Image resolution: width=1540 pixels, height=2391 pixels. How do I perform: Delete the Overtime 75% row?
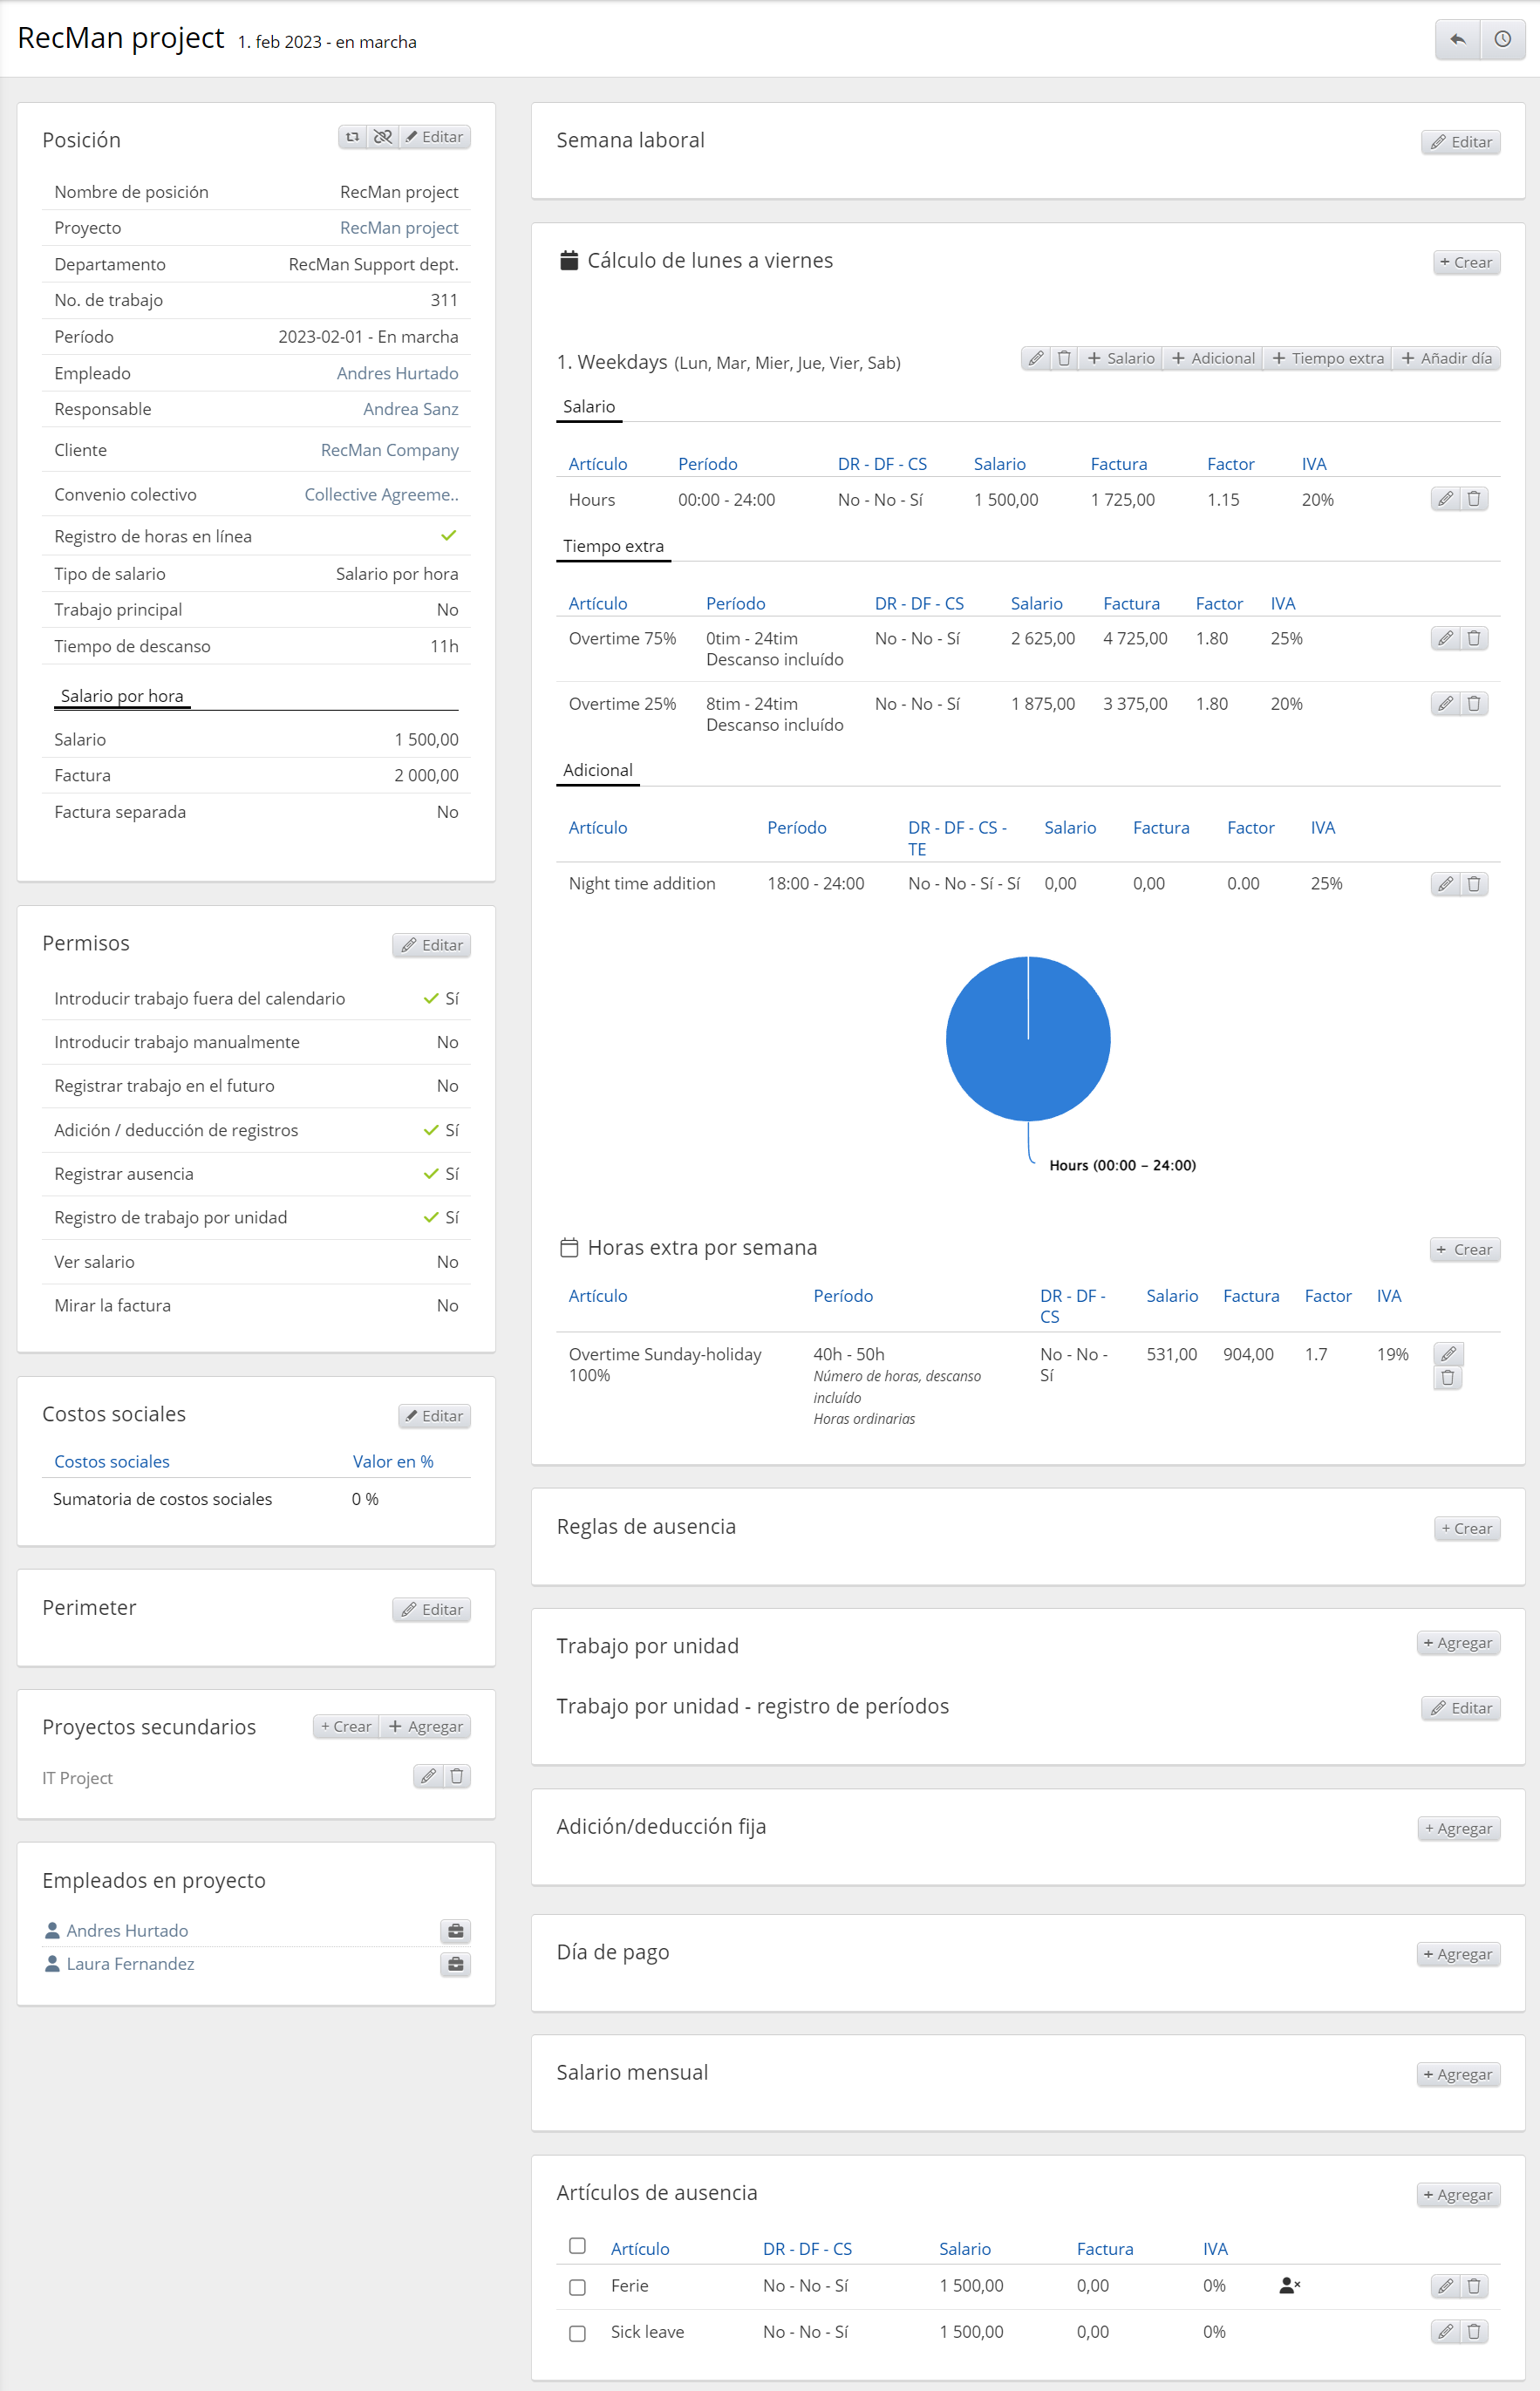pyautogui.click(x=1473, y=638)
